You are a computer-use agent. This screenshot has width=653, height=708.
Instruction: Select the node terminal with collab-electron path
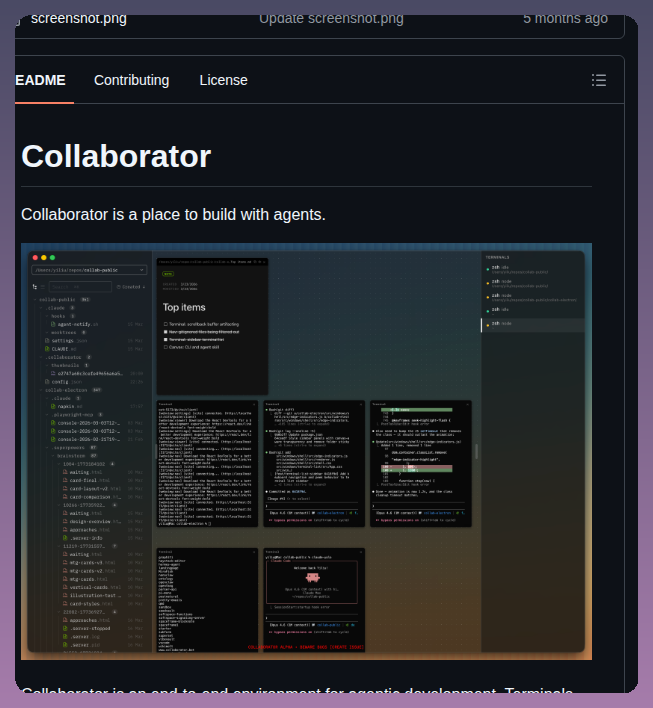(533, 298)
